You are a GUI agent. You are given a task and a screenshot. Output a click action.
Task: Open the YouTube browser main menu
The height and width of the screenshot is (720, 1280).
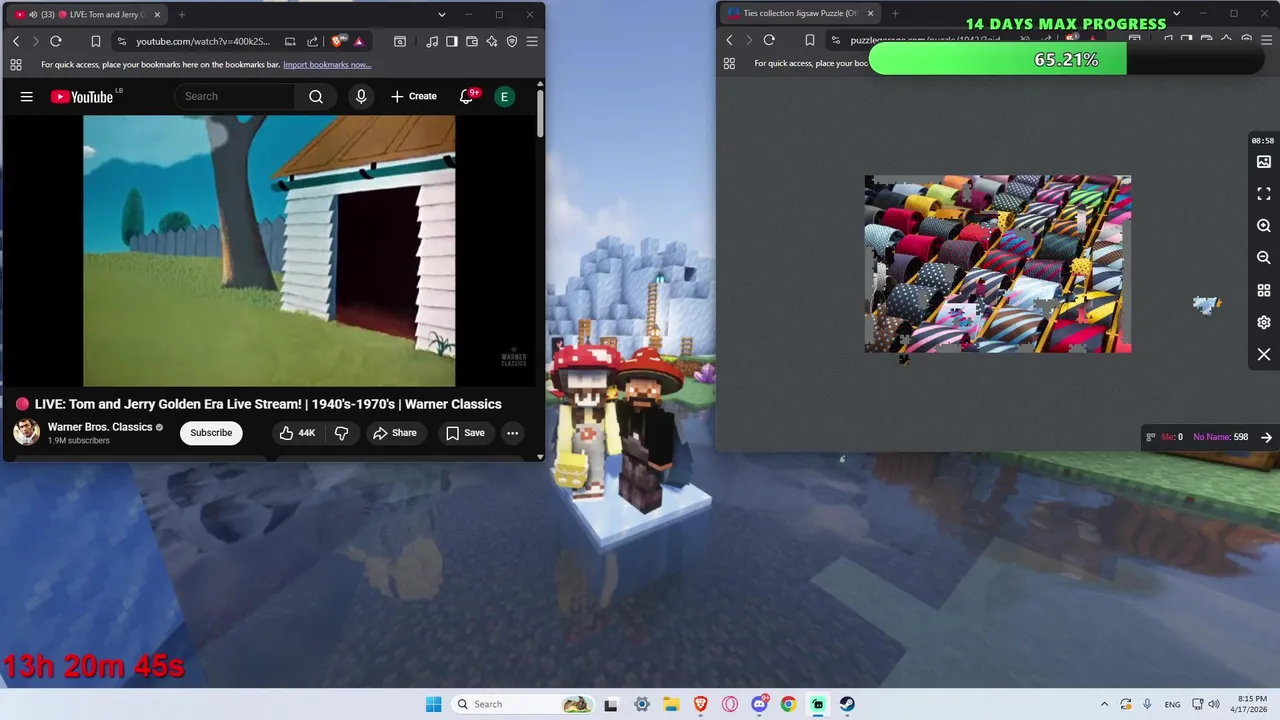[x=532, y=41]
